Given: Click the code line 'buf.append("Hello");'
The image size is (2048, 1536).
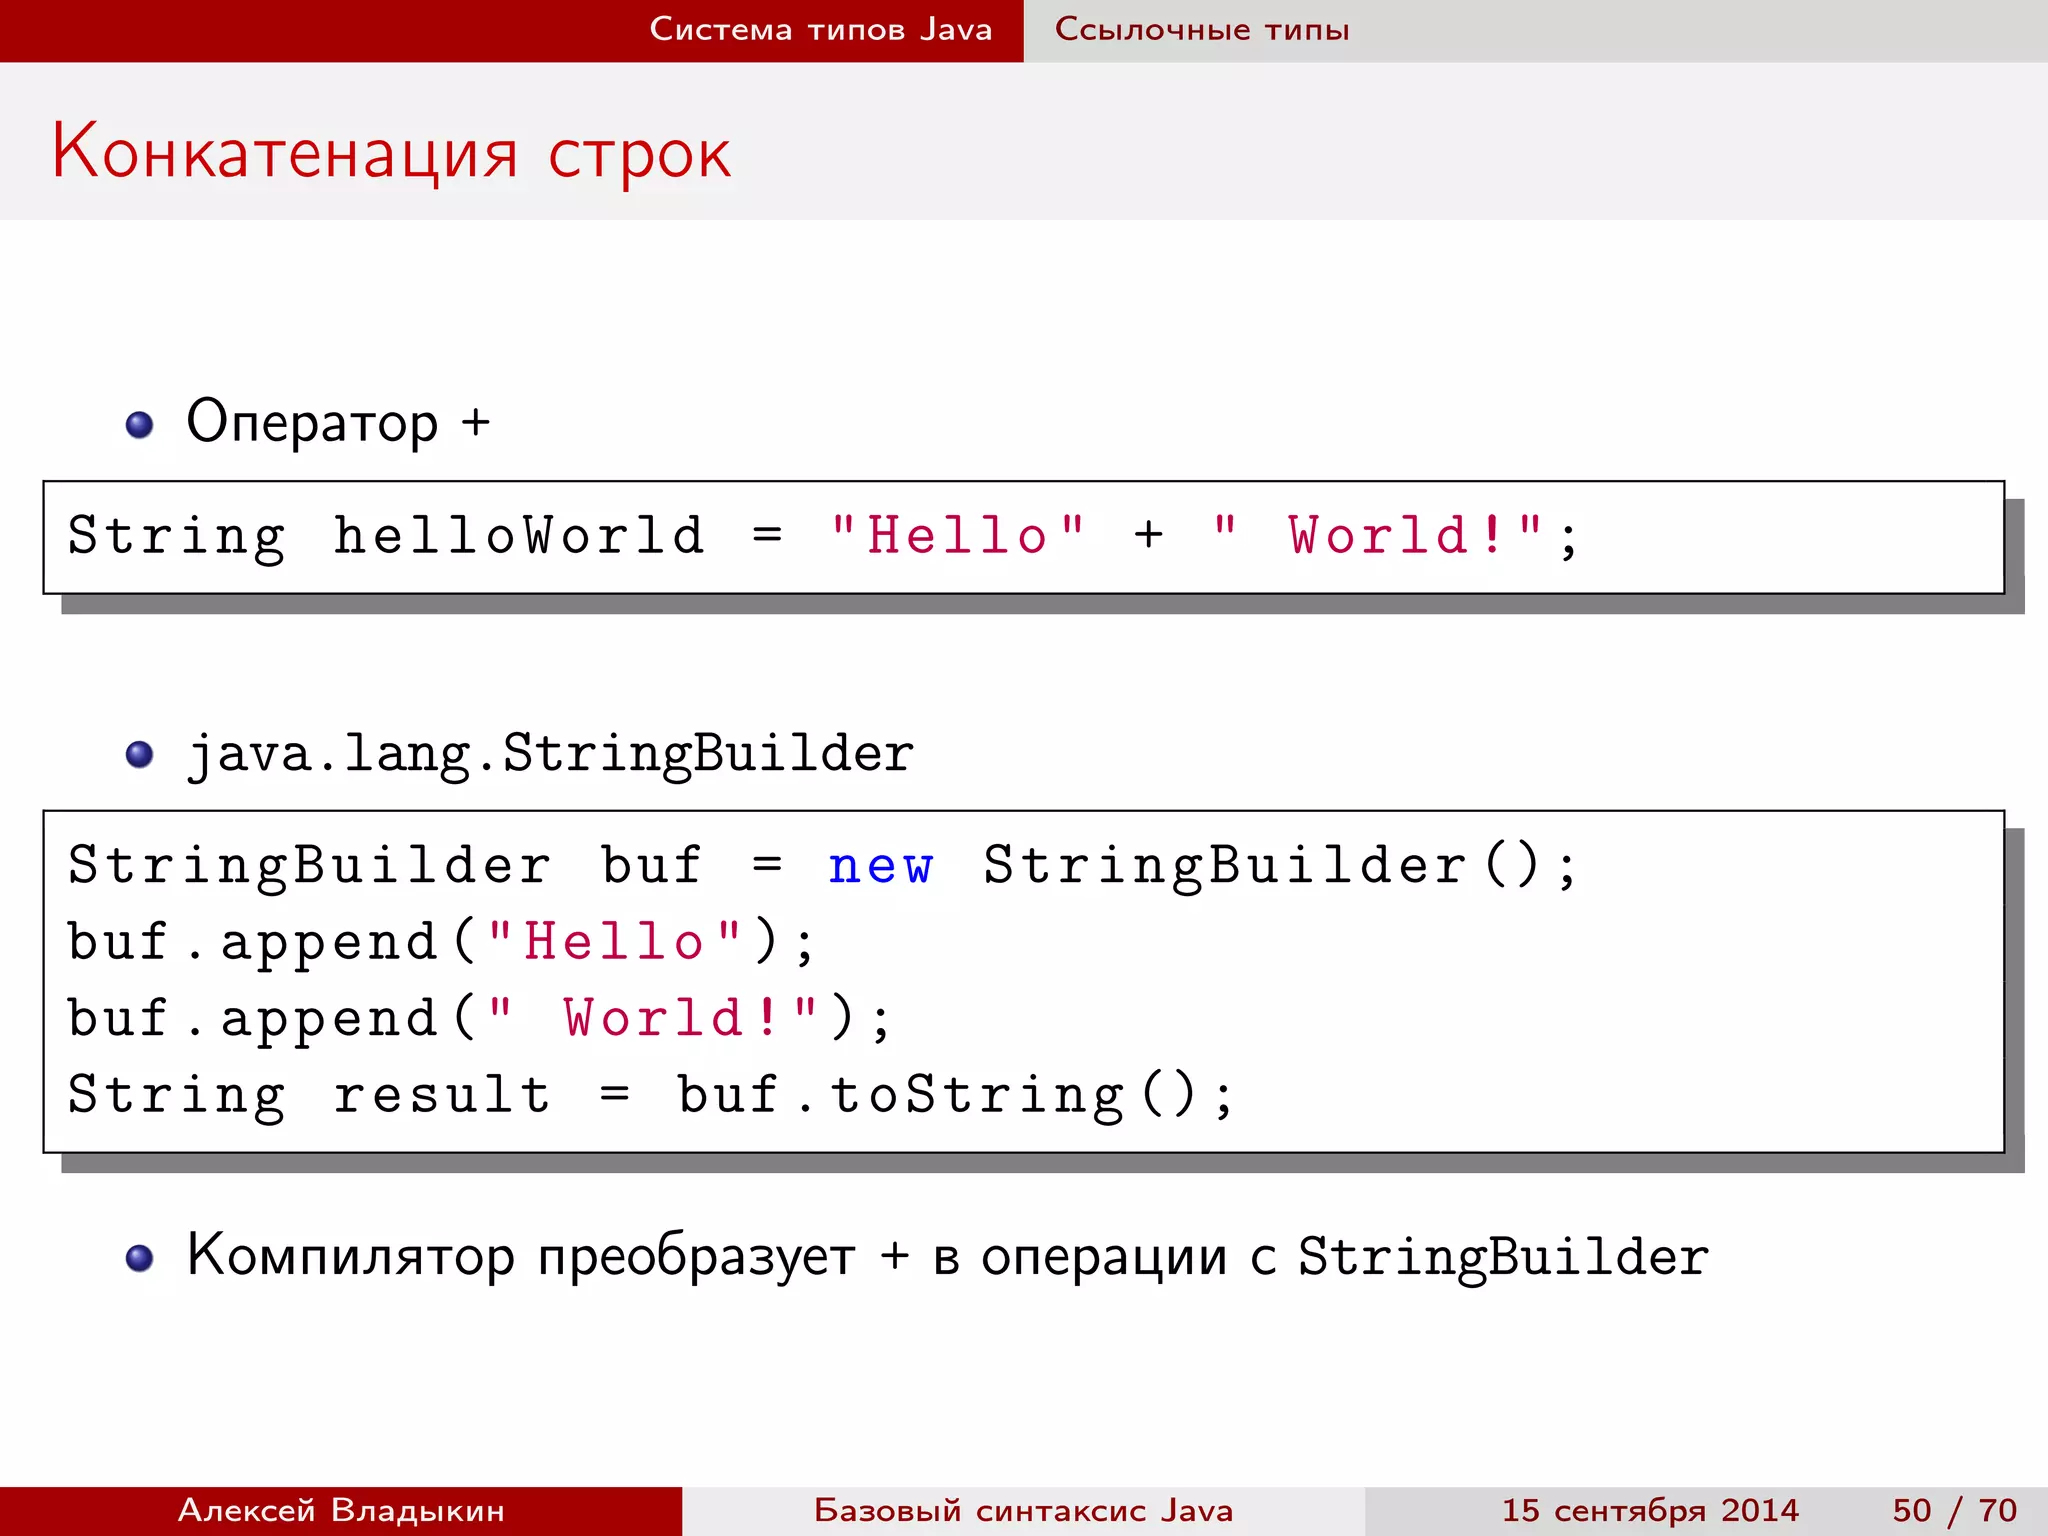Looking at the screenshot, I should 441,942.
